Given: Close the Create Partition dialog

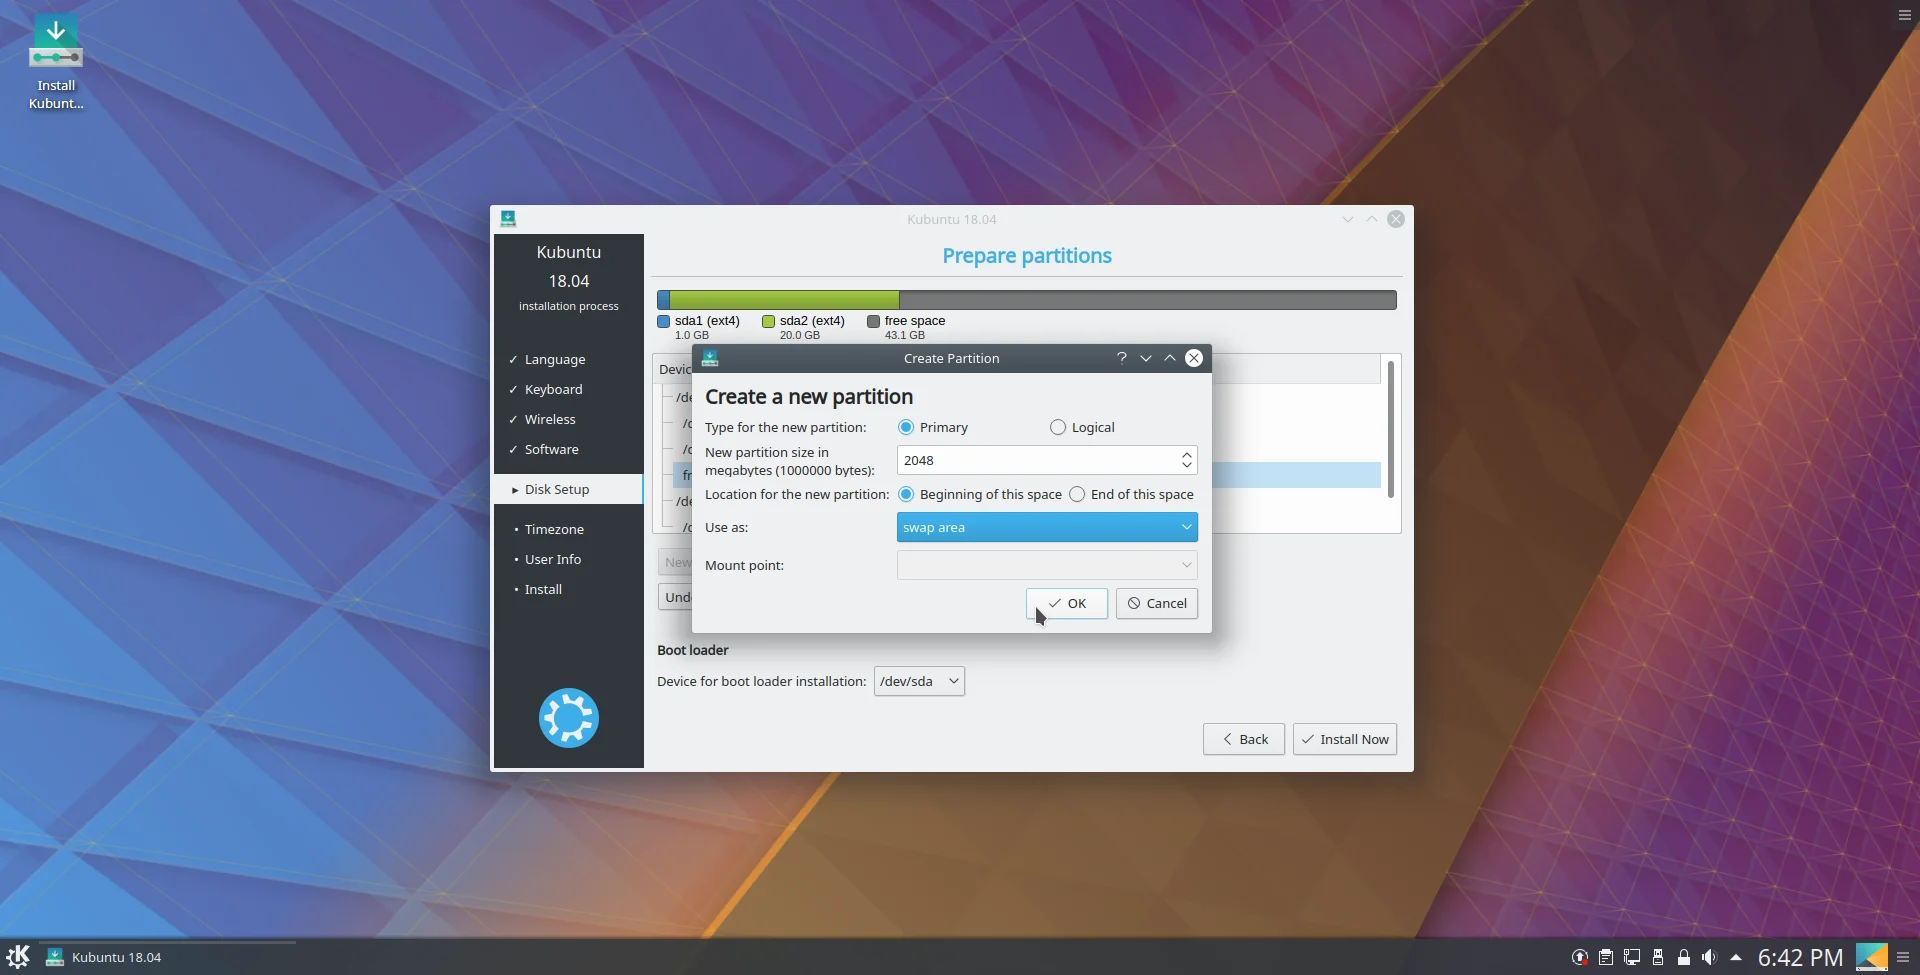Looking at the screenshot, I should click(1194, 358).
